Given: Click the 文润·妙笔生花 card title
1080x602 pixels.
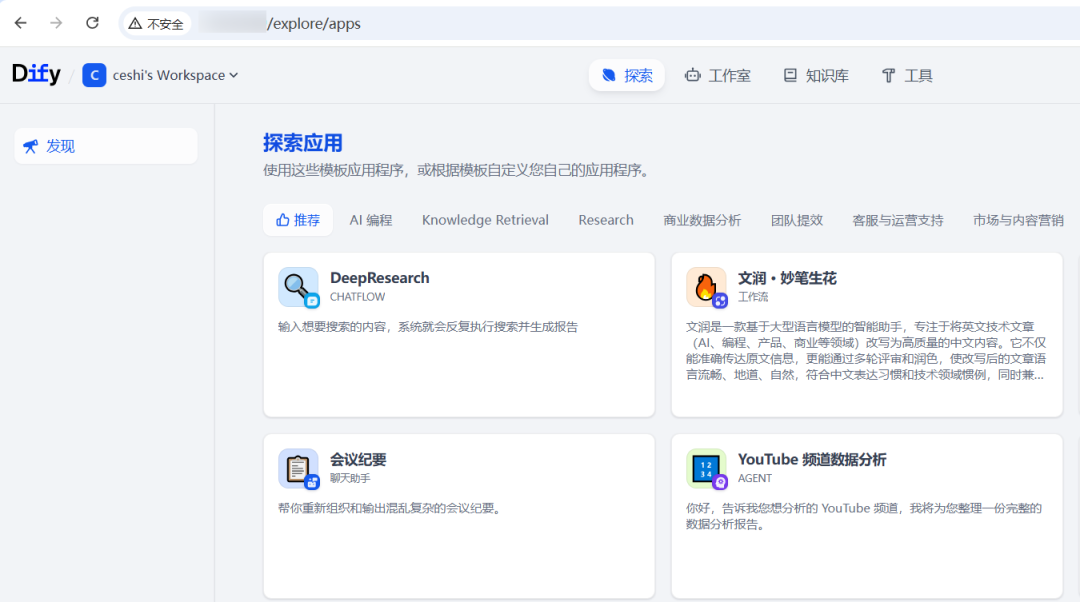Looking at the screenshot, I should [x=787, y=278].
